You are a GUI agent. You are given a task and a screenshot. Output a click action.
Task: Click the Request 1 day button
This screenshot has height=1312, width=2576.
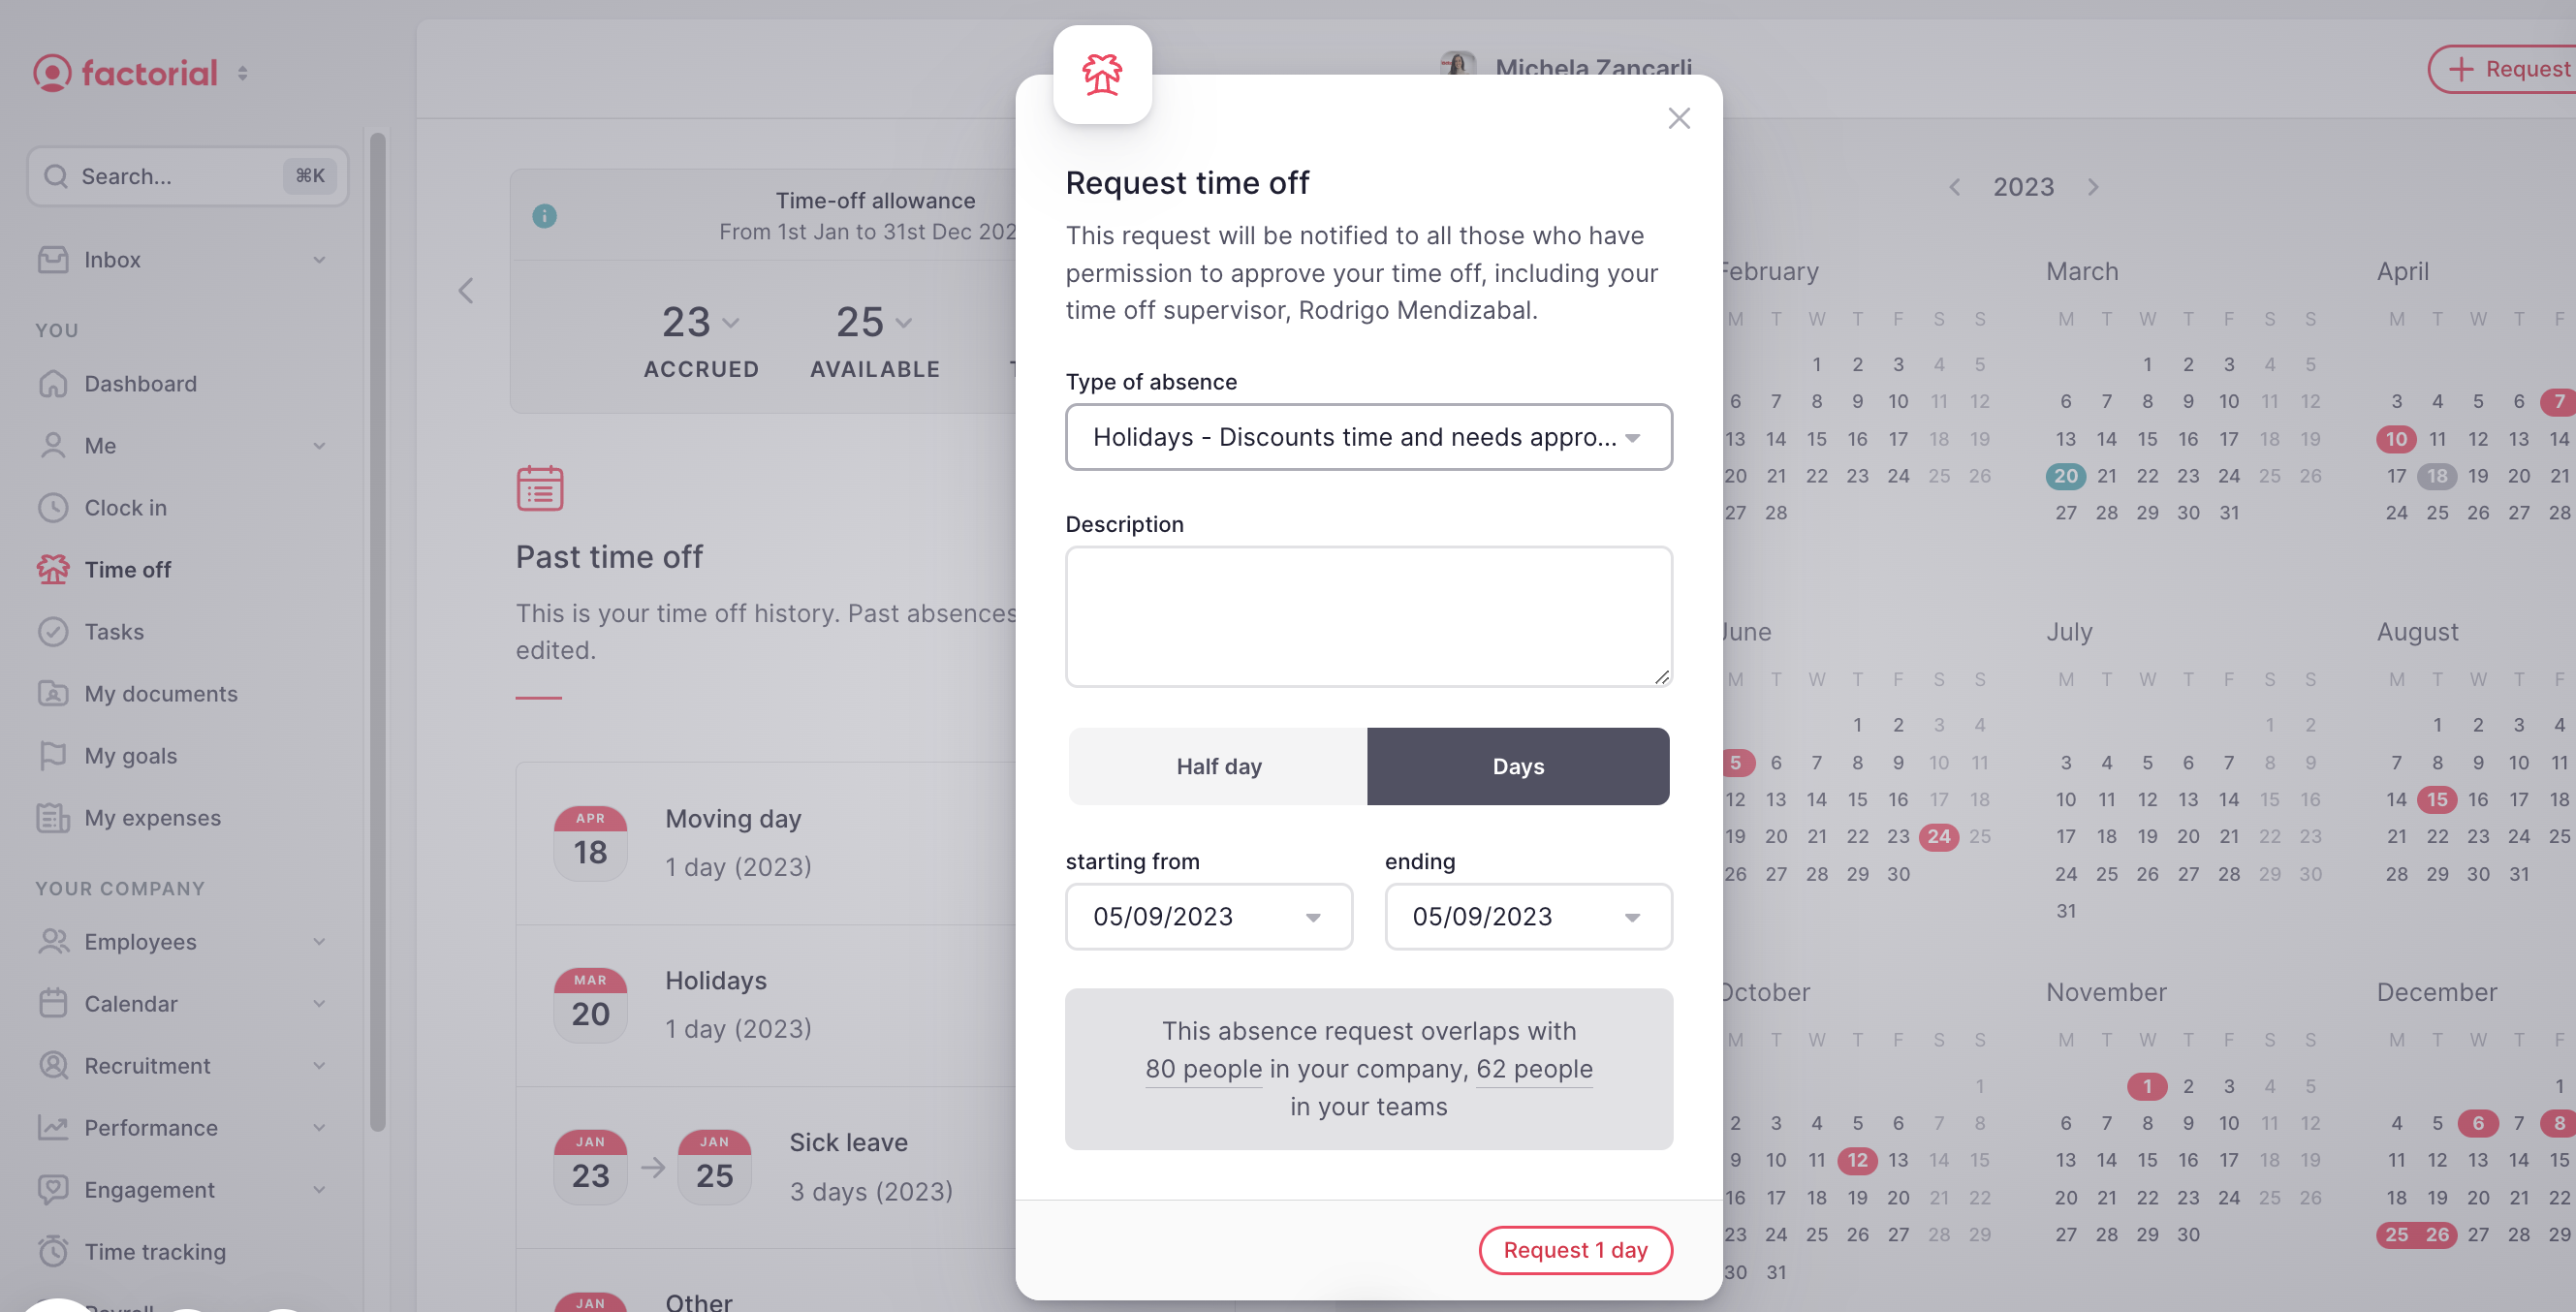coord(1574,1248)
